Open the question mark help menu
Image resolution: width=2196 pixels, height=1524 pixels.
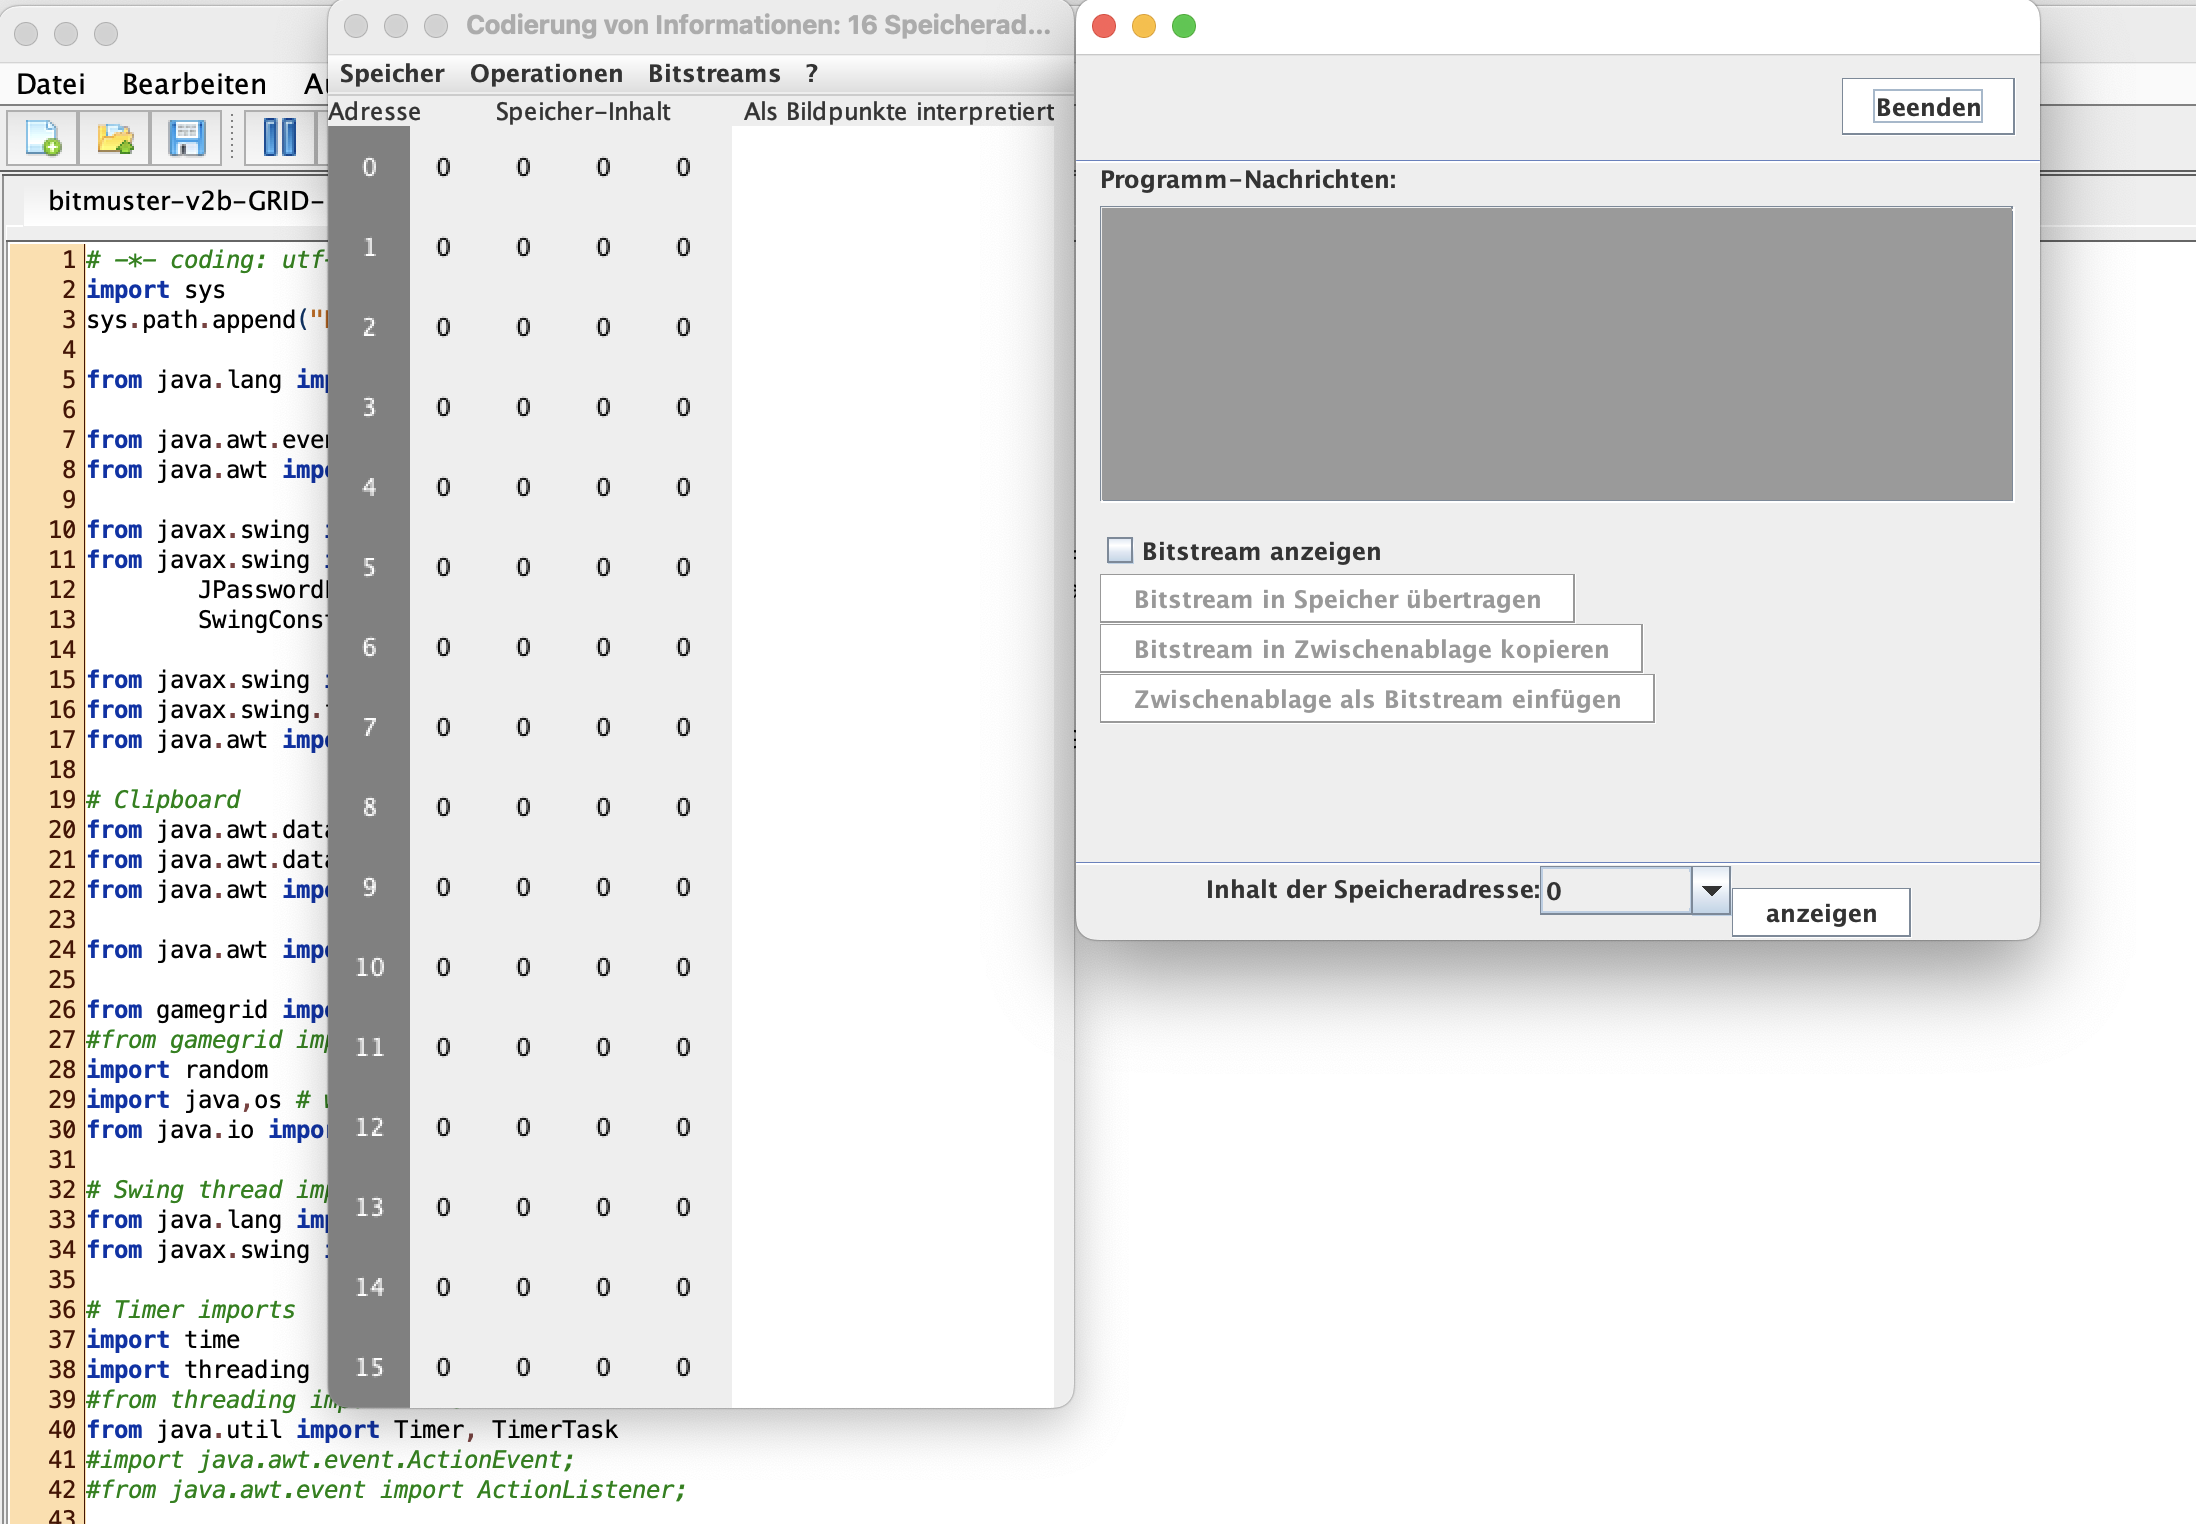(x=812, y=74)
